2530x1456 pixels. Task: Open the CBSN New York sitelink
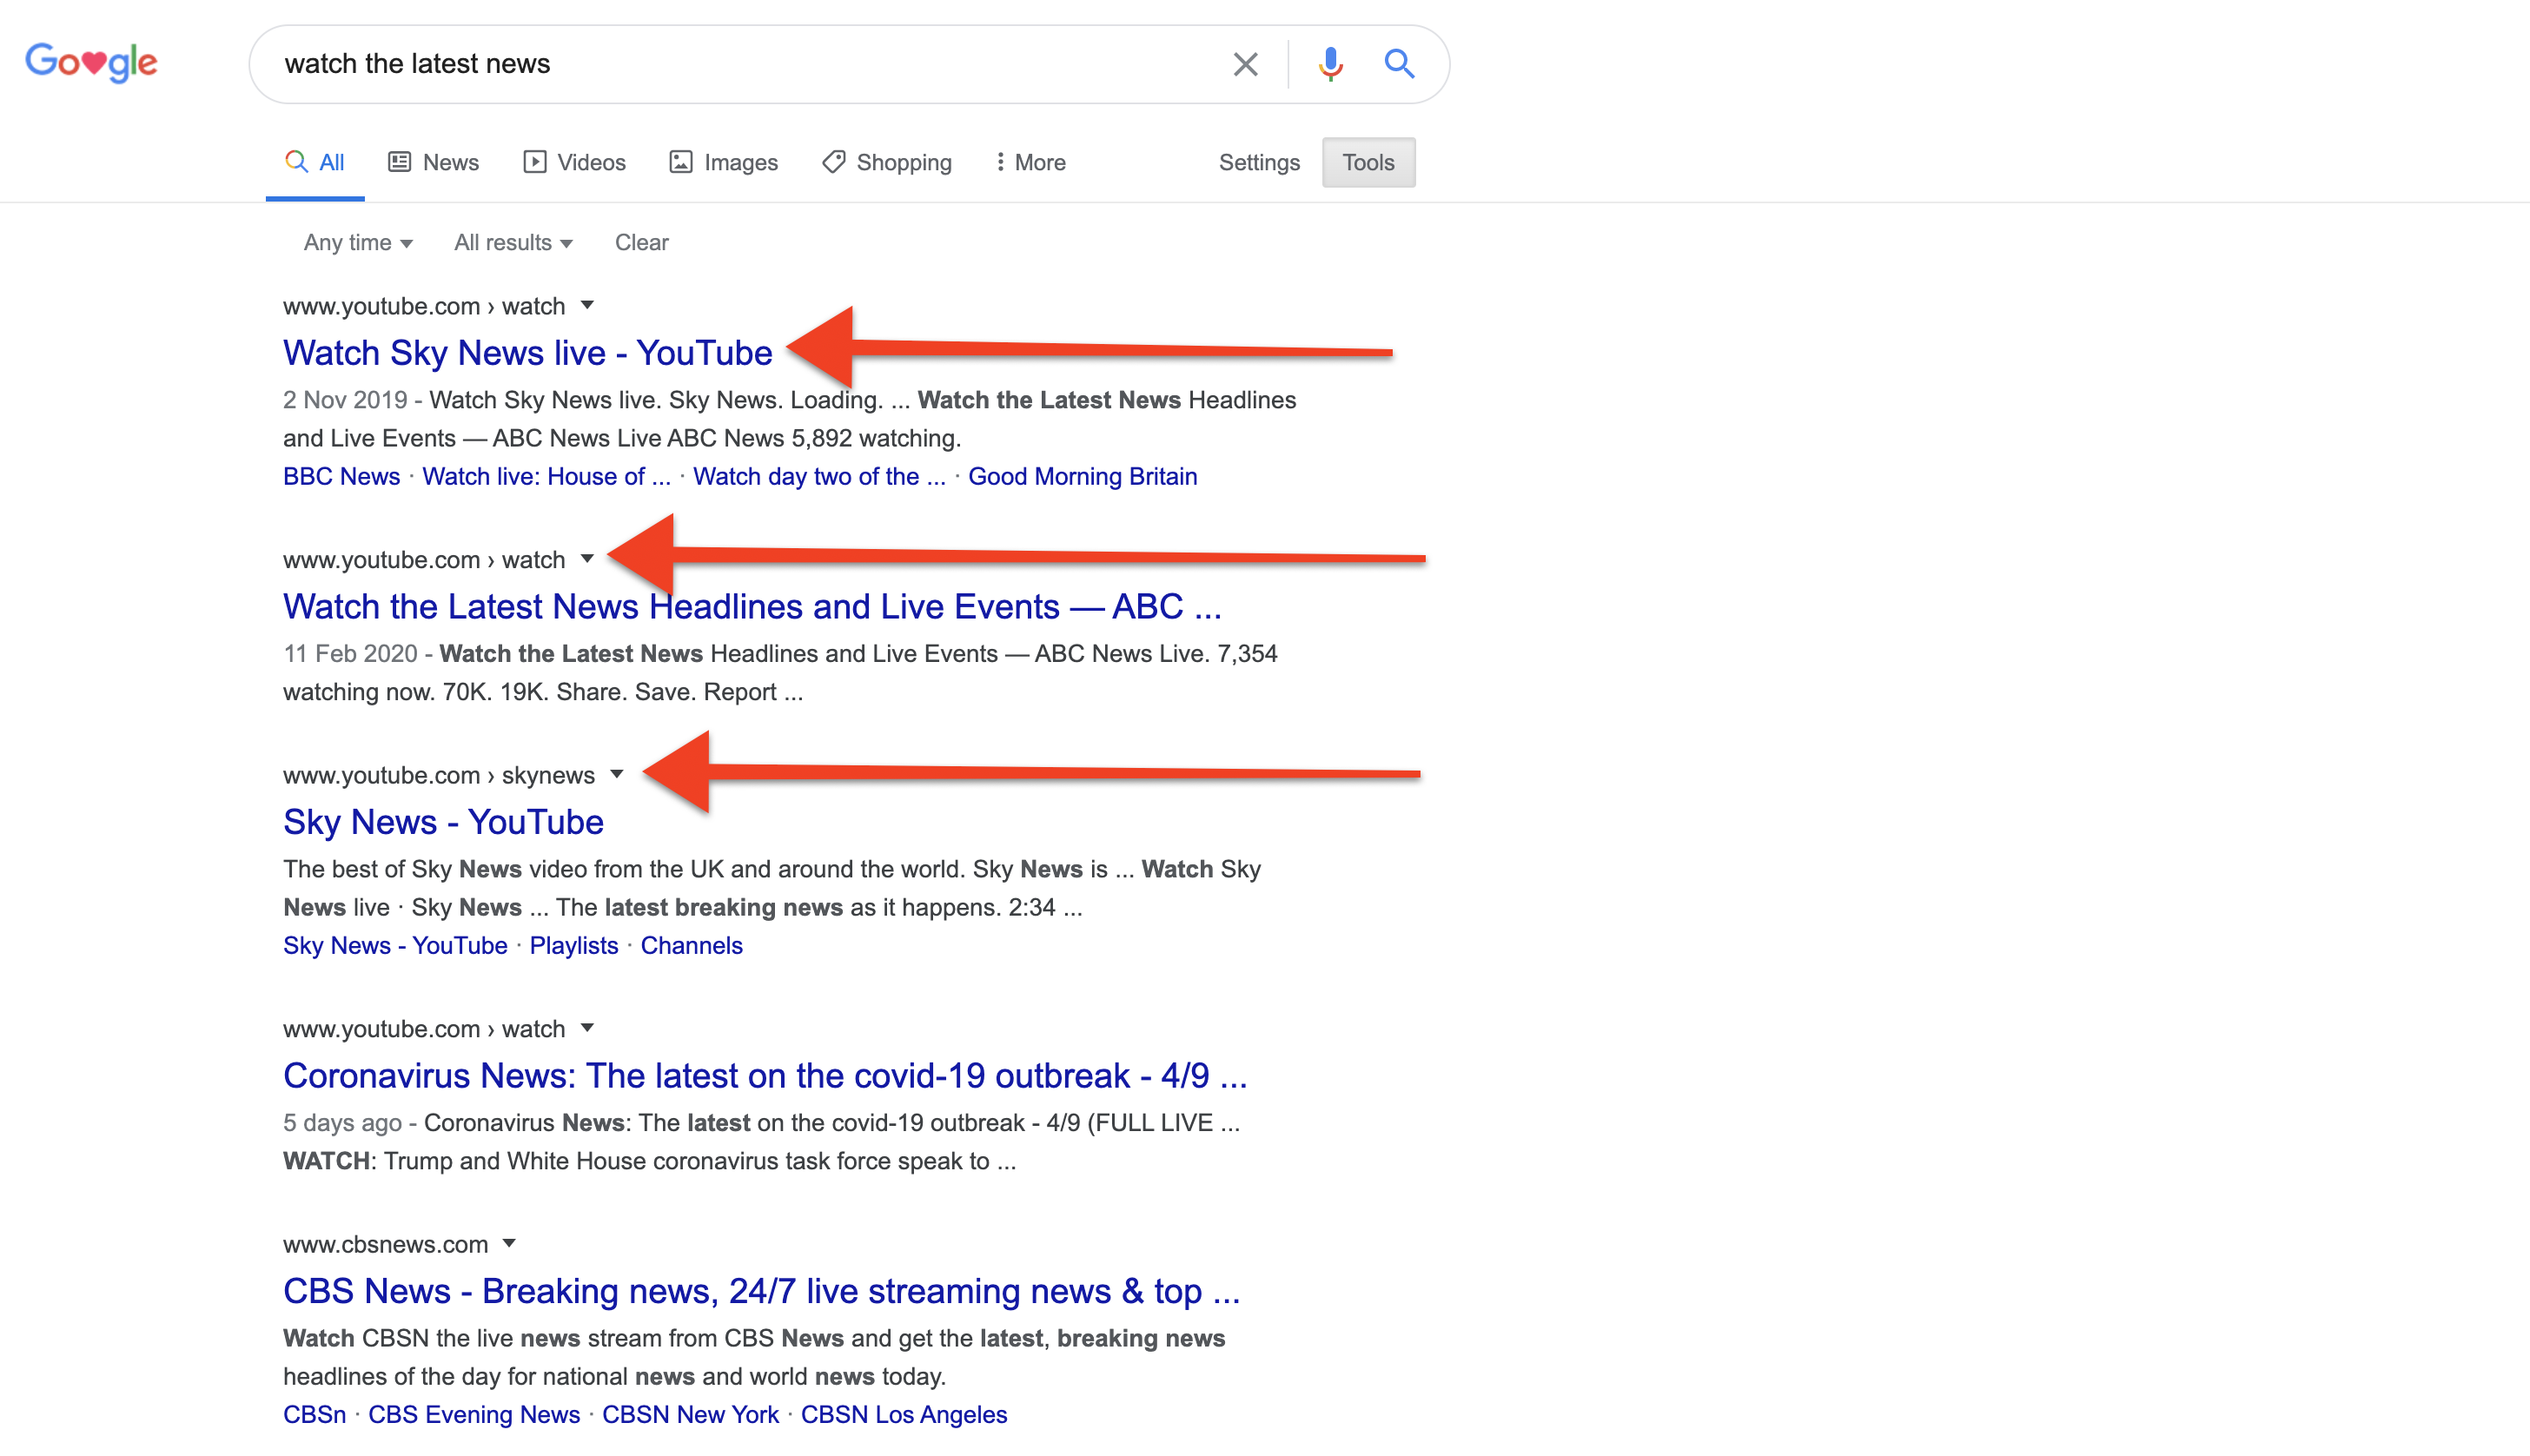690,1414
